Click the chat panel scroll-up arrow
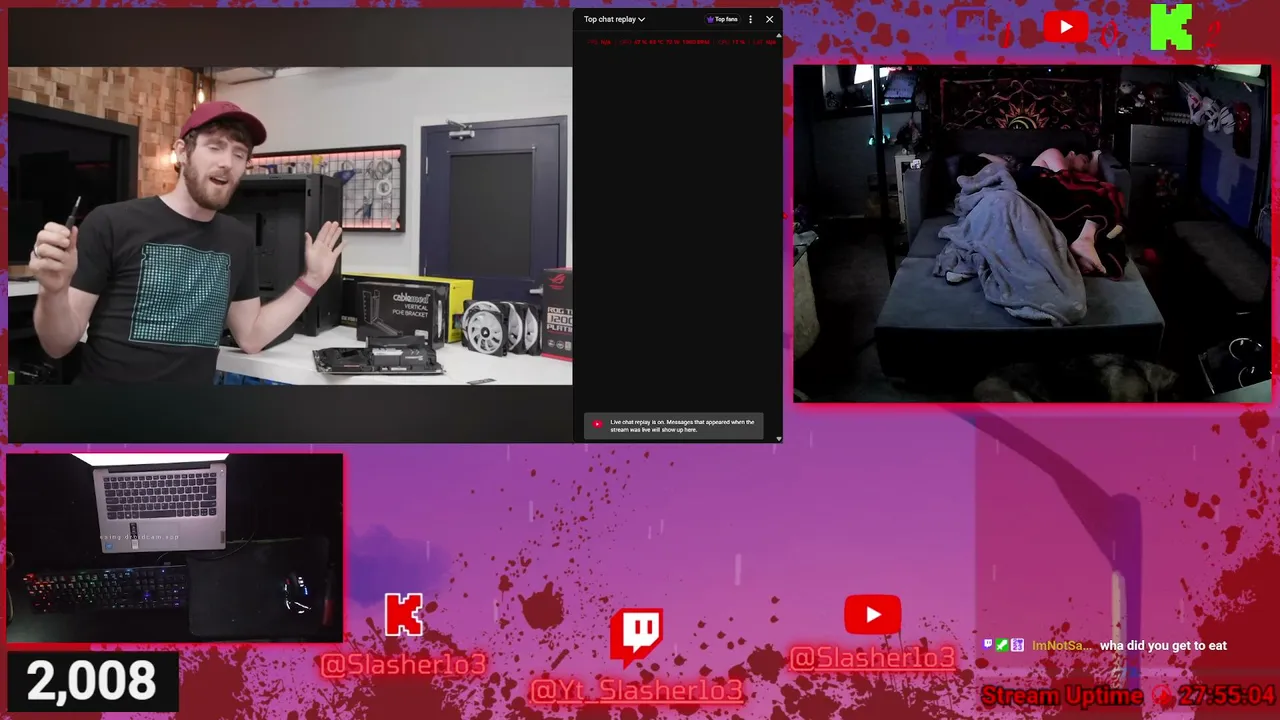The height and width of the screenshot is (720, 1280). 779,35
